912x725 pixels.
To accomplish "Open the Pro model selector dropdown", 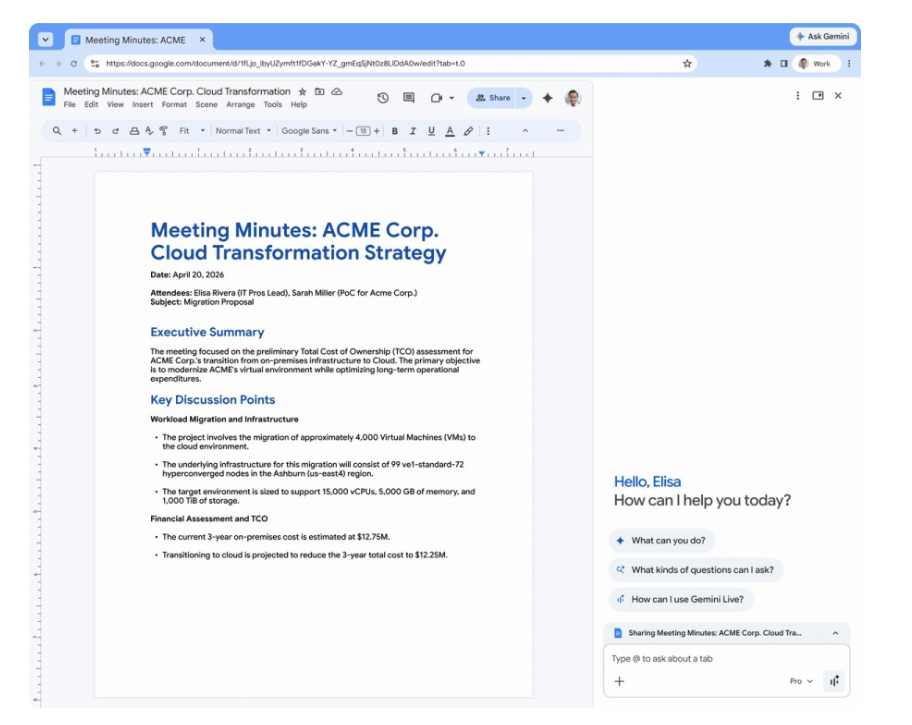I will tap(801, 681).
